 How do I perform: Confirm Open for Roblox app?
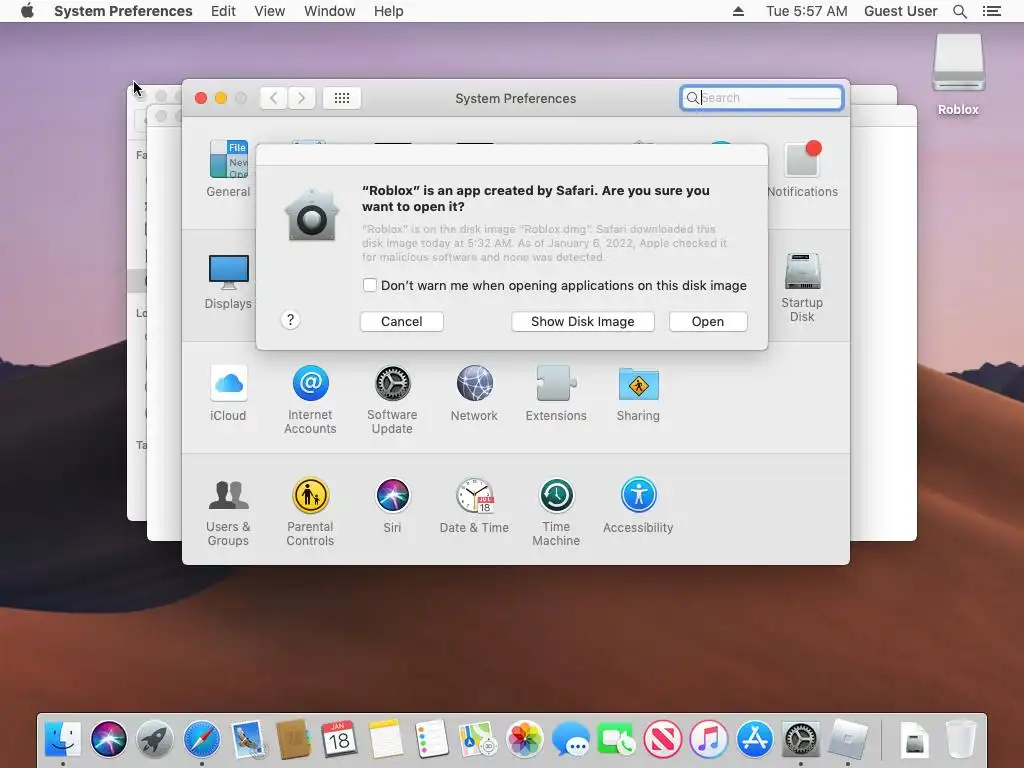click(708, 321)
